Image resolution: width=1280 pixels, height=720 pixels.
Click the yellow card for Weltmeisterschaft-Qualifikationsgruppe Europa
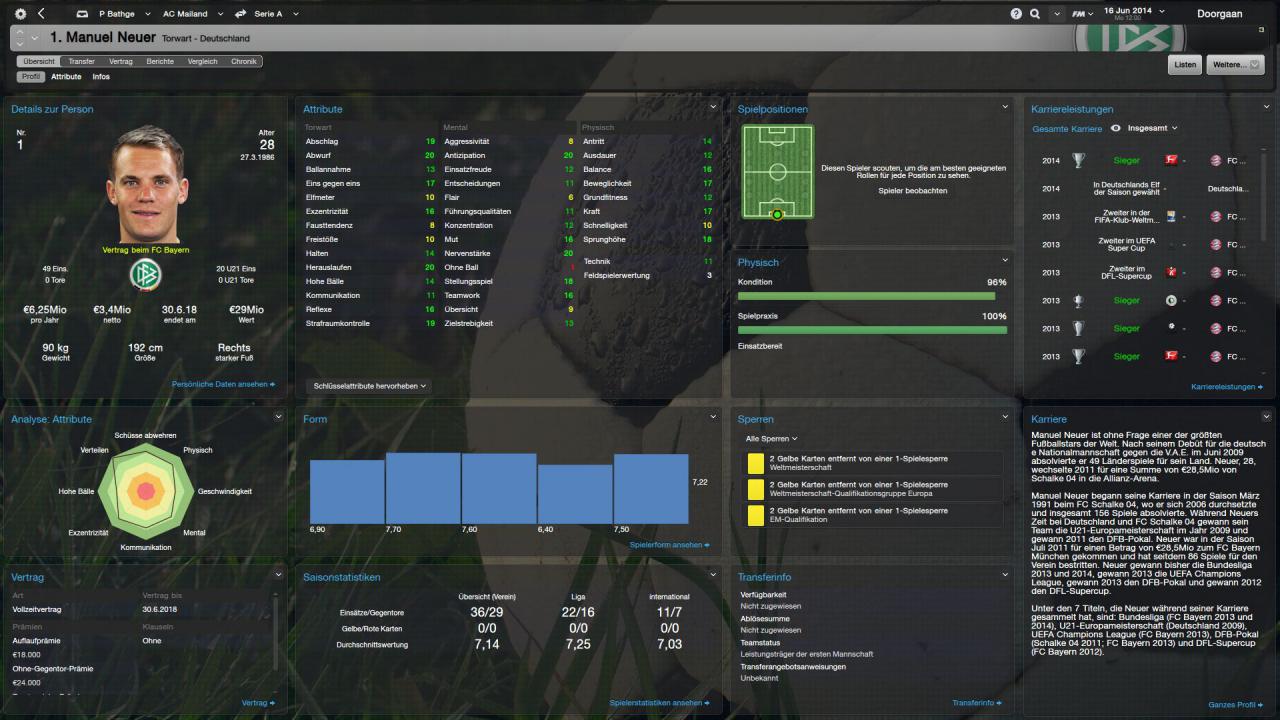pos(755,489)
